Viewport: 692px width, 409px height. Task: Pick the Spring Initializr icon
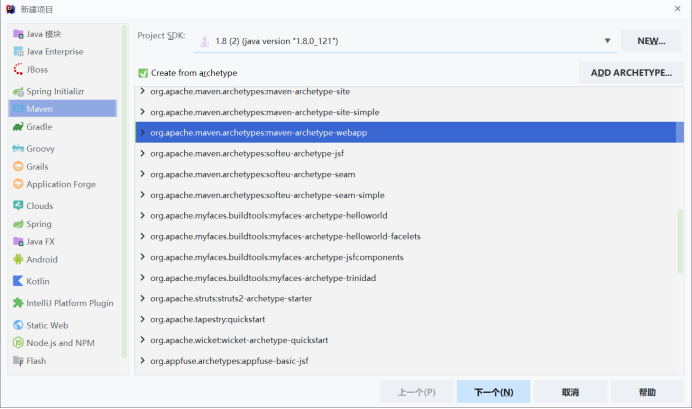click(x=18, y=91)
